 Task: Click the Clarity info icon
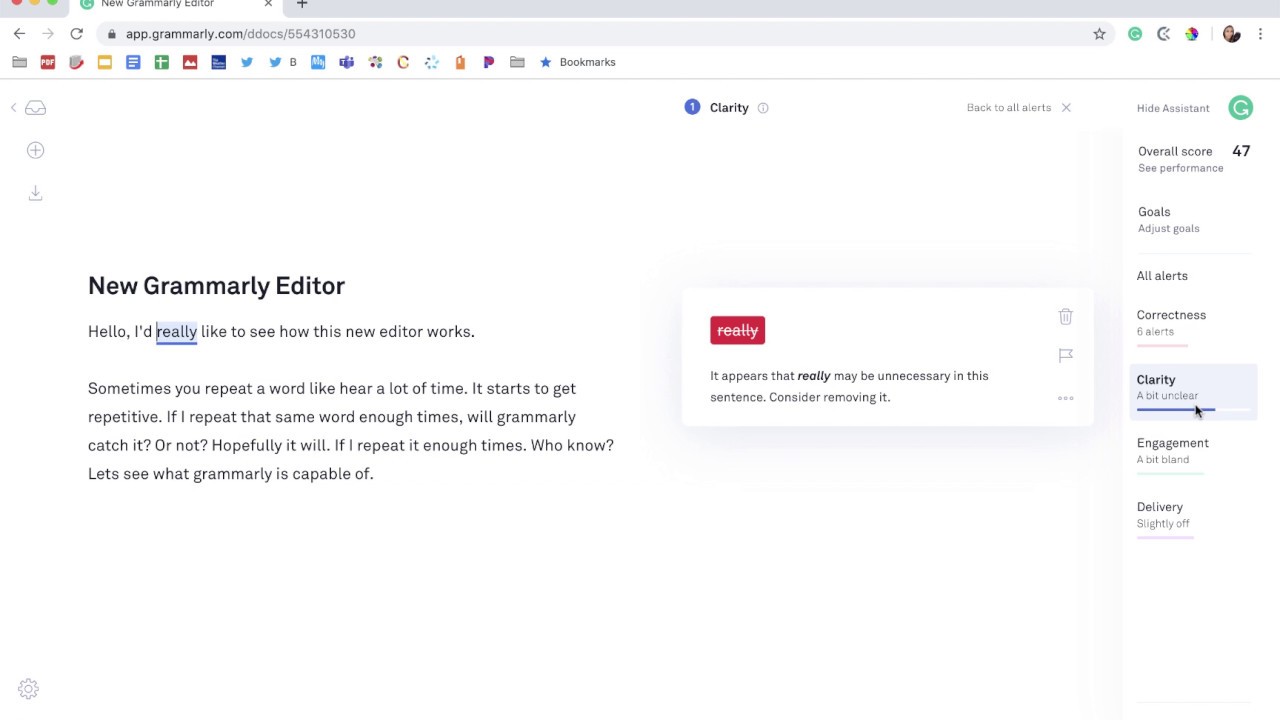[x=763, y=108]
